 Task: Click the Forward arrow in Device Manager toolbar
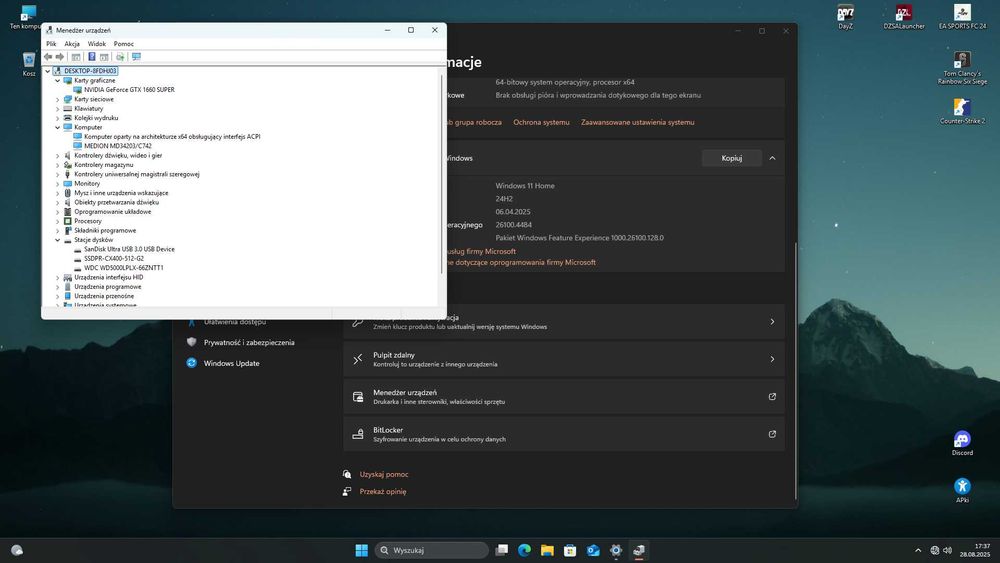(60, 57)
